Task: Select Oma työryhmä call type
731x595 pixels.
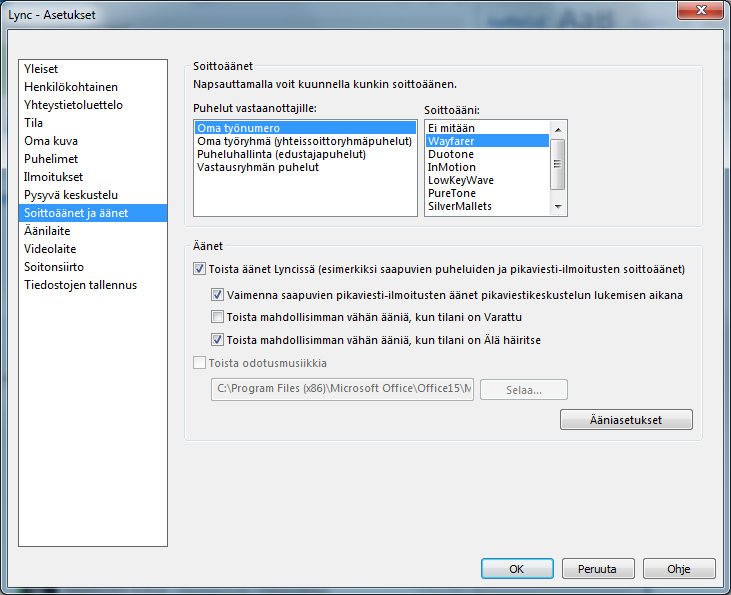Action: point(305,141)
